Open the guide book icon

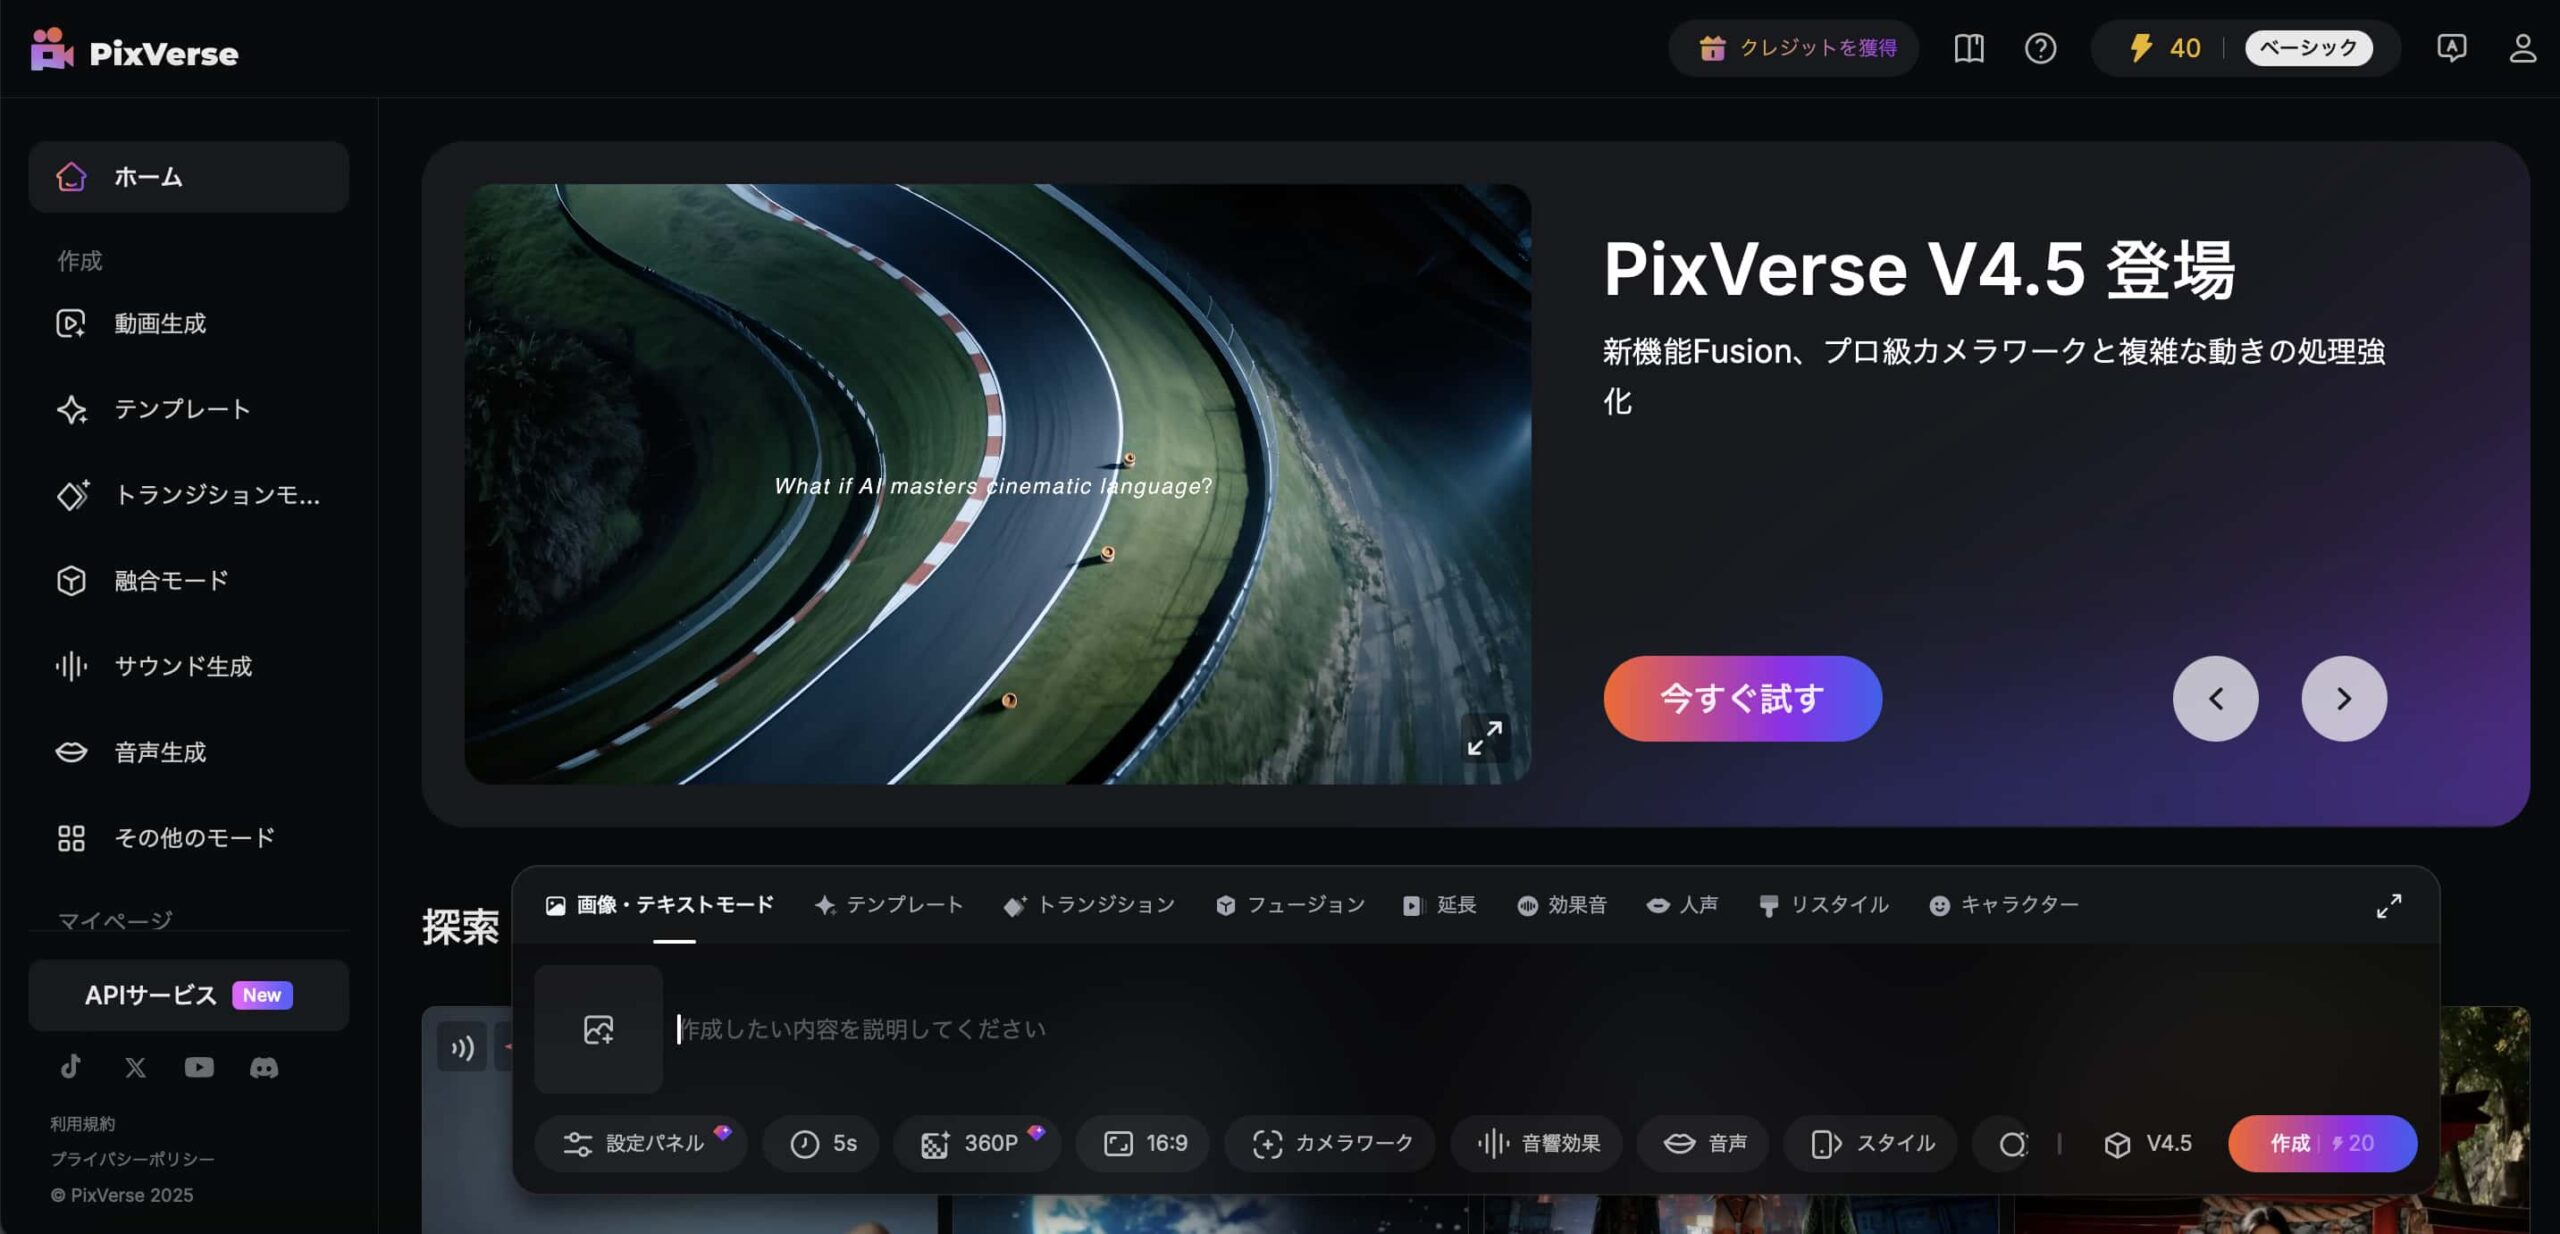pos(1969,48)
